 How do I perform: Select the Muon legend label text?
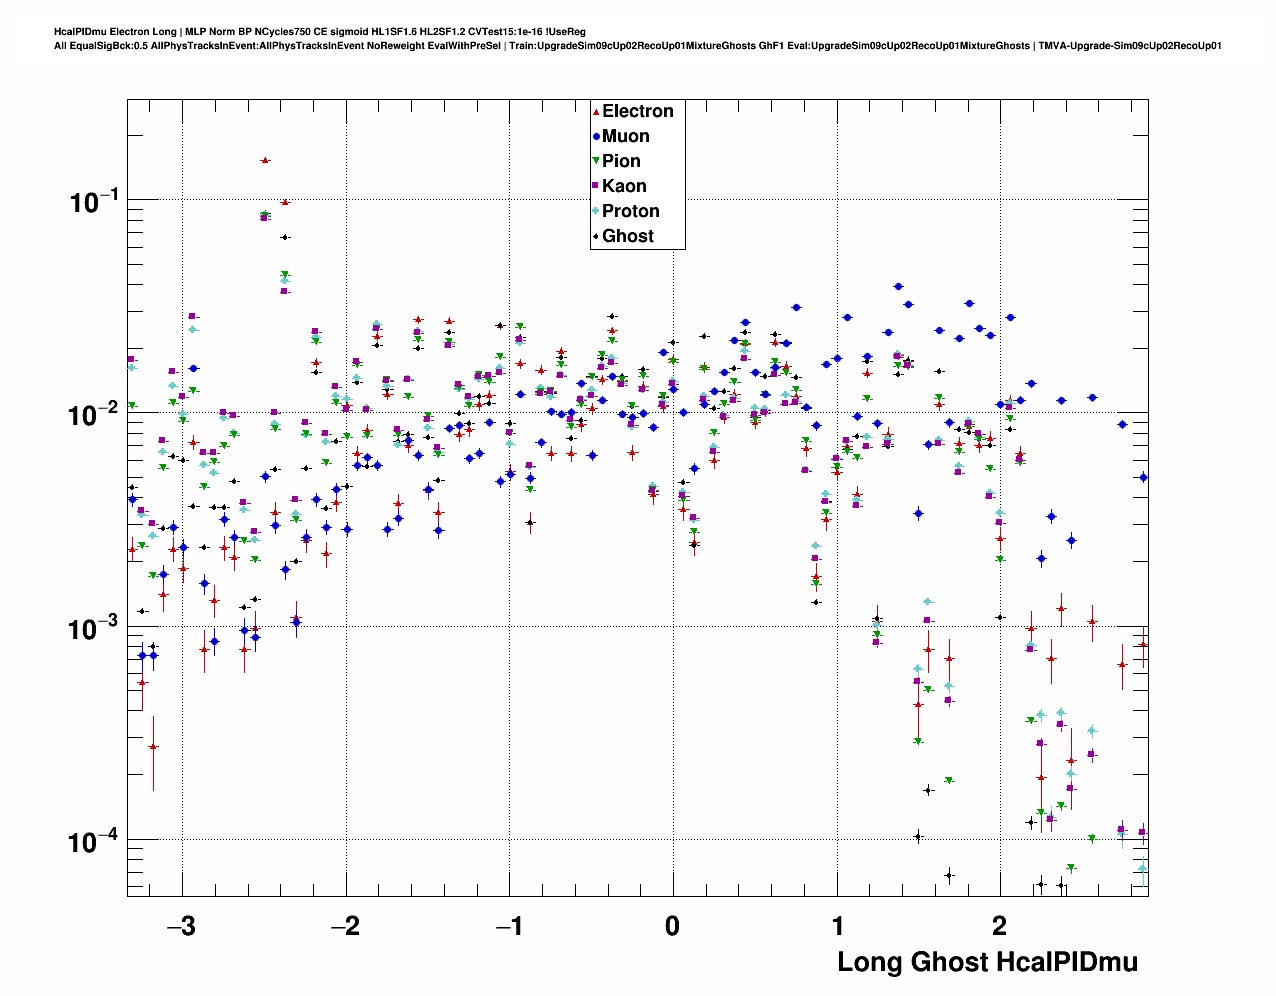click(x=626, y=137)
